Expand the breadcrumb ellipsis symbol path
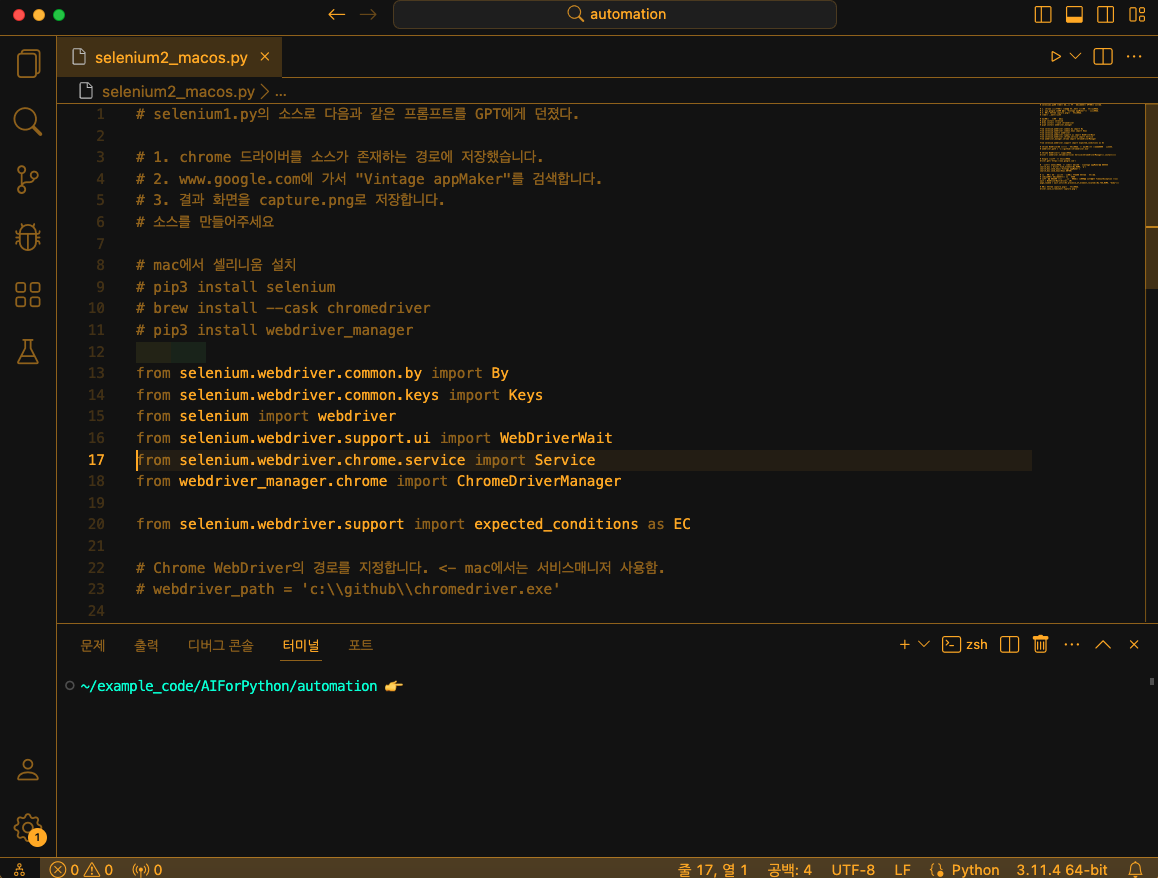The image size is (1158, 878). pos(281,92)
